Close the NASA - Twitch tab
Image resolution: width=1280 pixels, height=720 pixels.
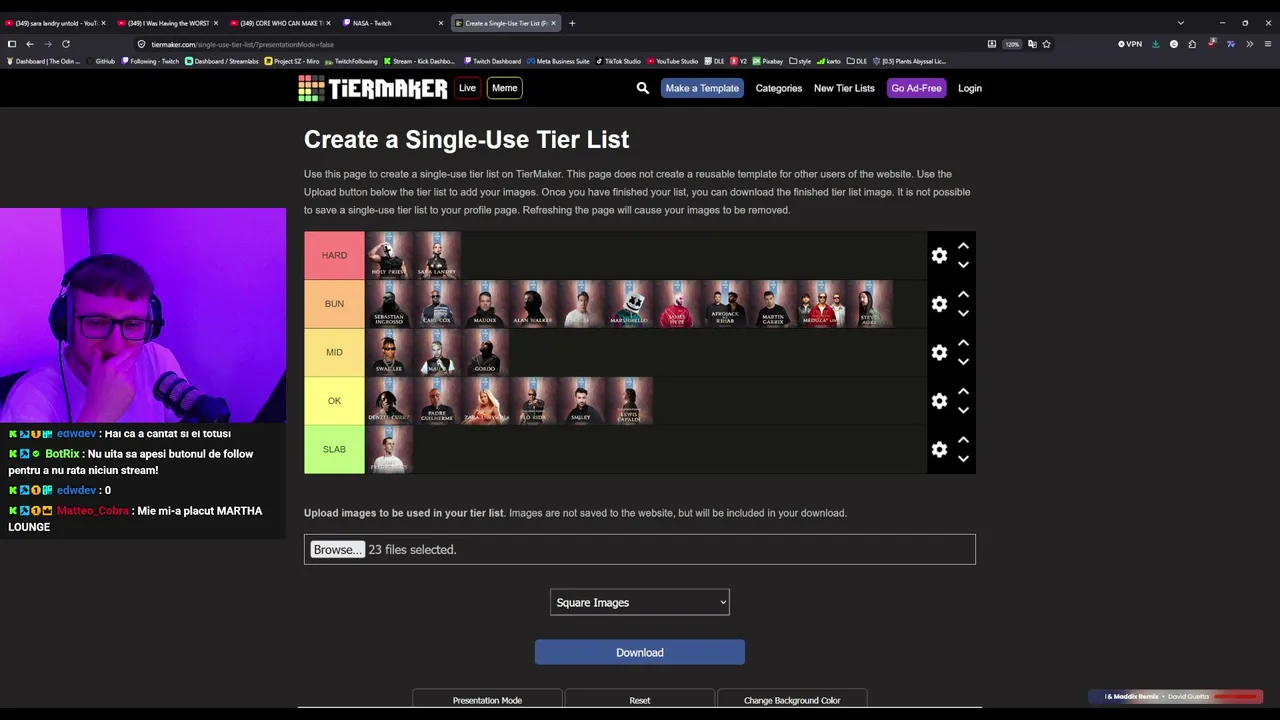440,23
